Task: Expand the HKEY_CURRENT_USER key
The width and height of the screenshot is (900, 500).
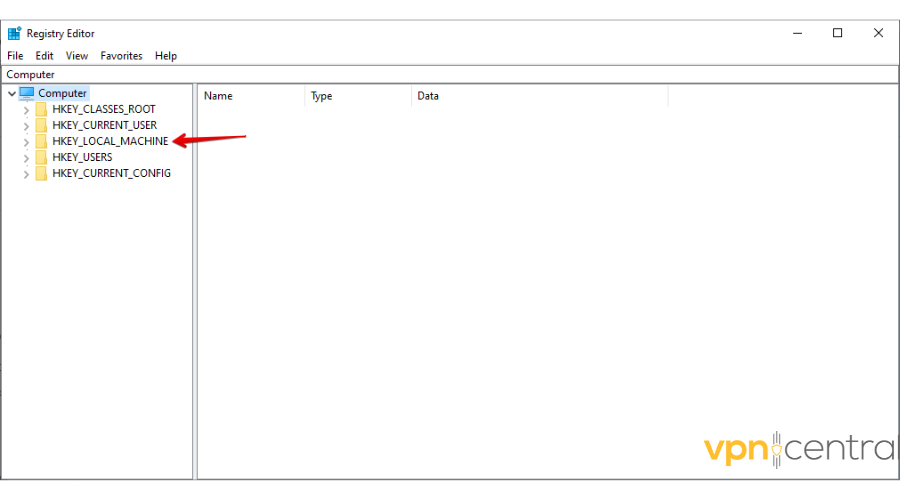Action: (x=26, y=126)
